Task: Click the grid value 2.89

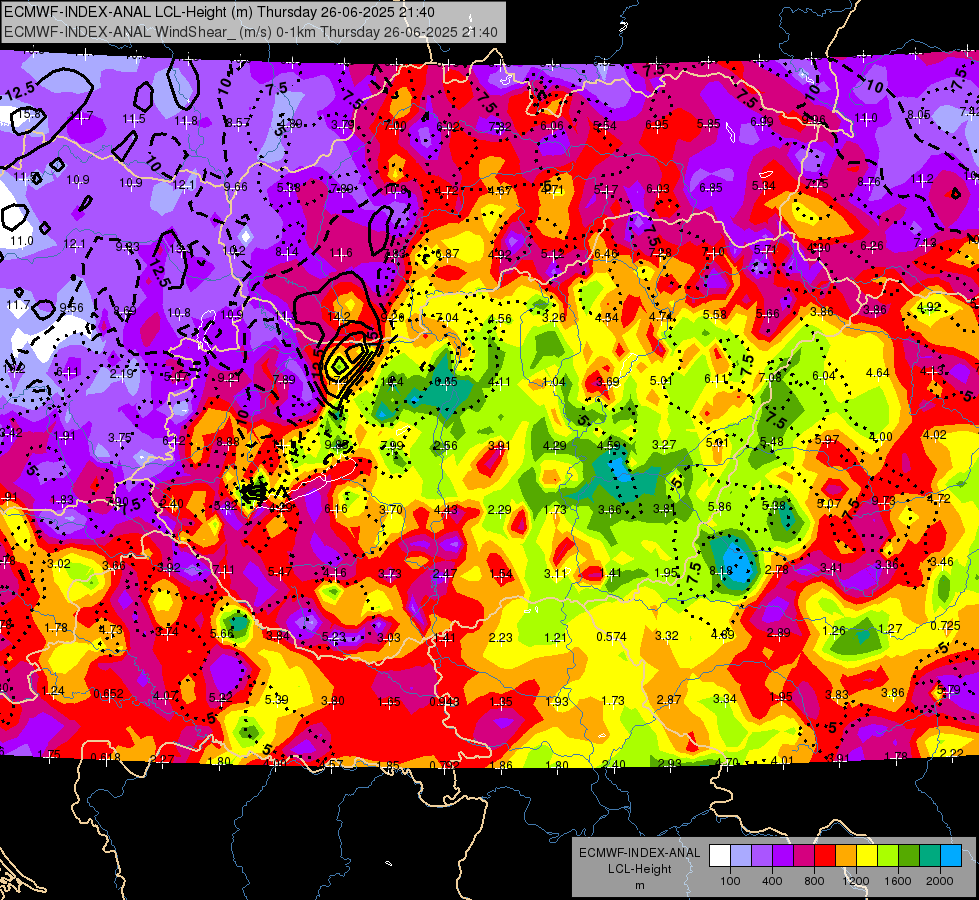Action: tap(779, 633)
